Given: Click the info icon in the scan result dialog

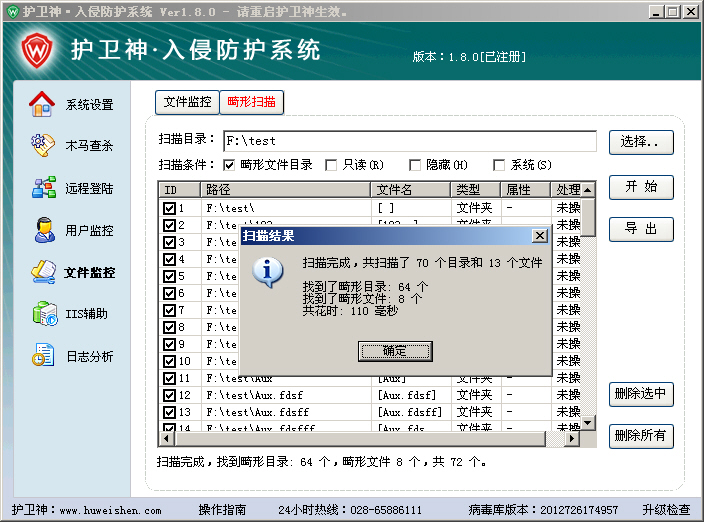Looking at the screenshot, I should coord(268,272).
